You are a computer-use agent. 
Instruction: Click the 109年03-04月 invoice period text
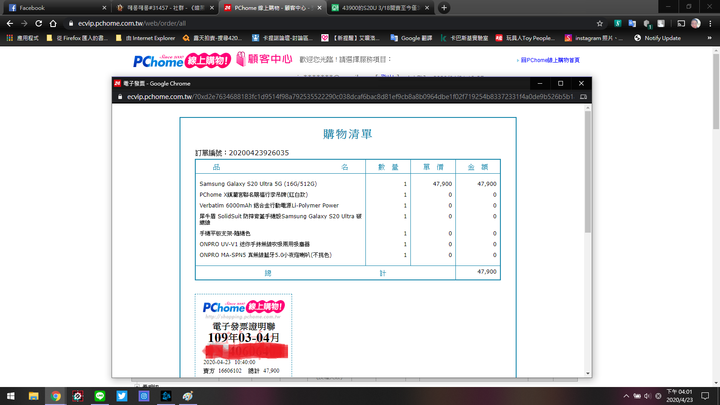coord(243,338)
